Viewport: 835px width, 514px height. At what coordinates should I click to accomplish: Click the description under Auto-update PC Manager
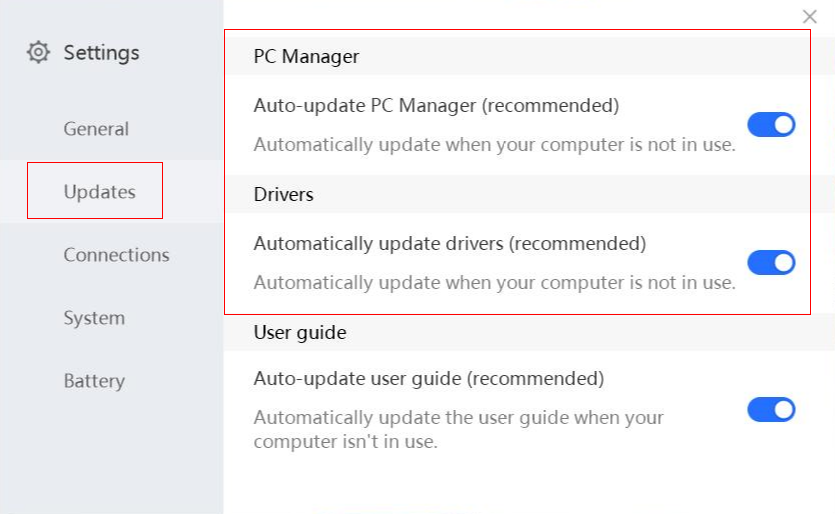coord(494,144)
